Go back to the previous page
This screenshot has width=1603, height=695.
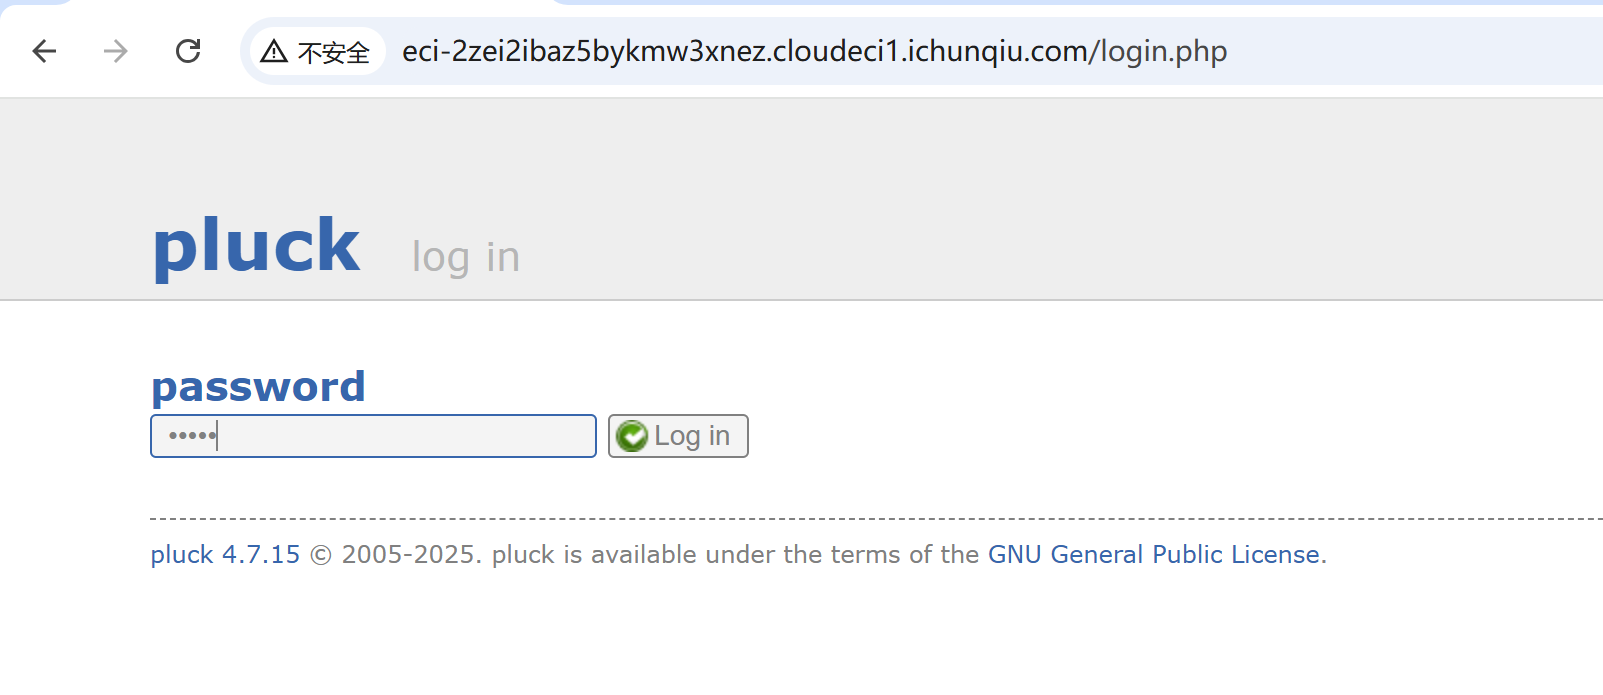click(x=44, y=51)
